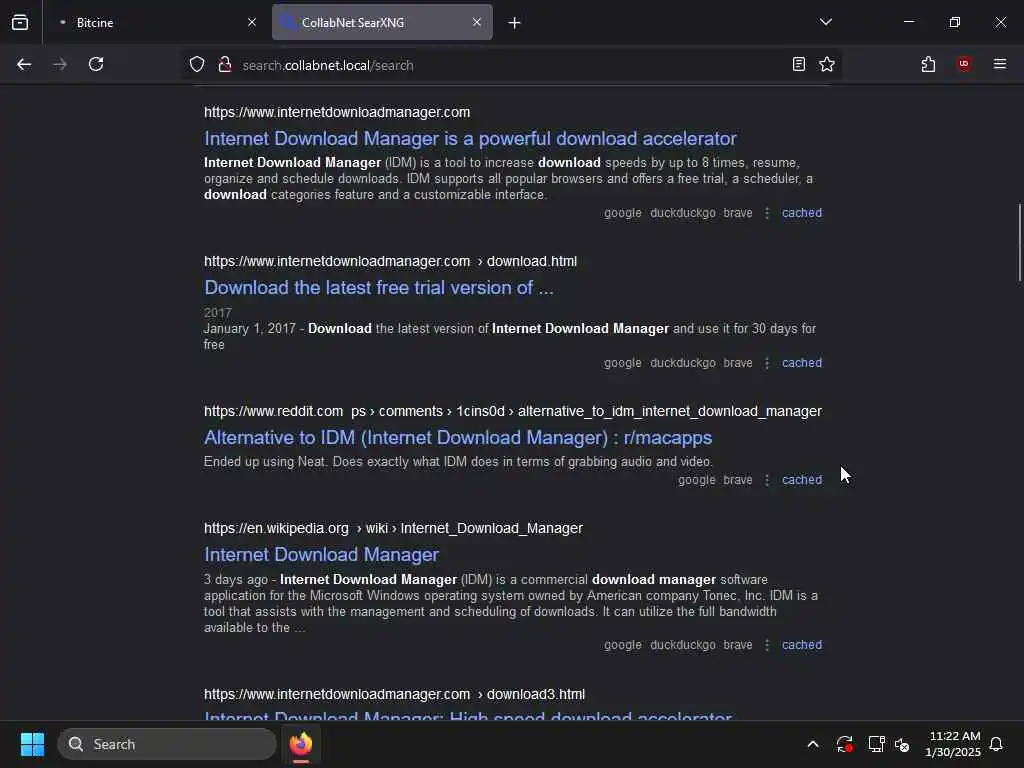Click Firefox icon in the taskbar
The image size is (1024, 768).
301,744
